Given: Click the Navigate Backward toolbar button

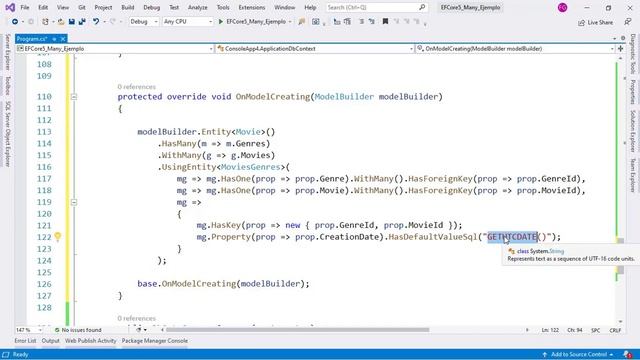Looking at the screenshot, I should (15, 22).
